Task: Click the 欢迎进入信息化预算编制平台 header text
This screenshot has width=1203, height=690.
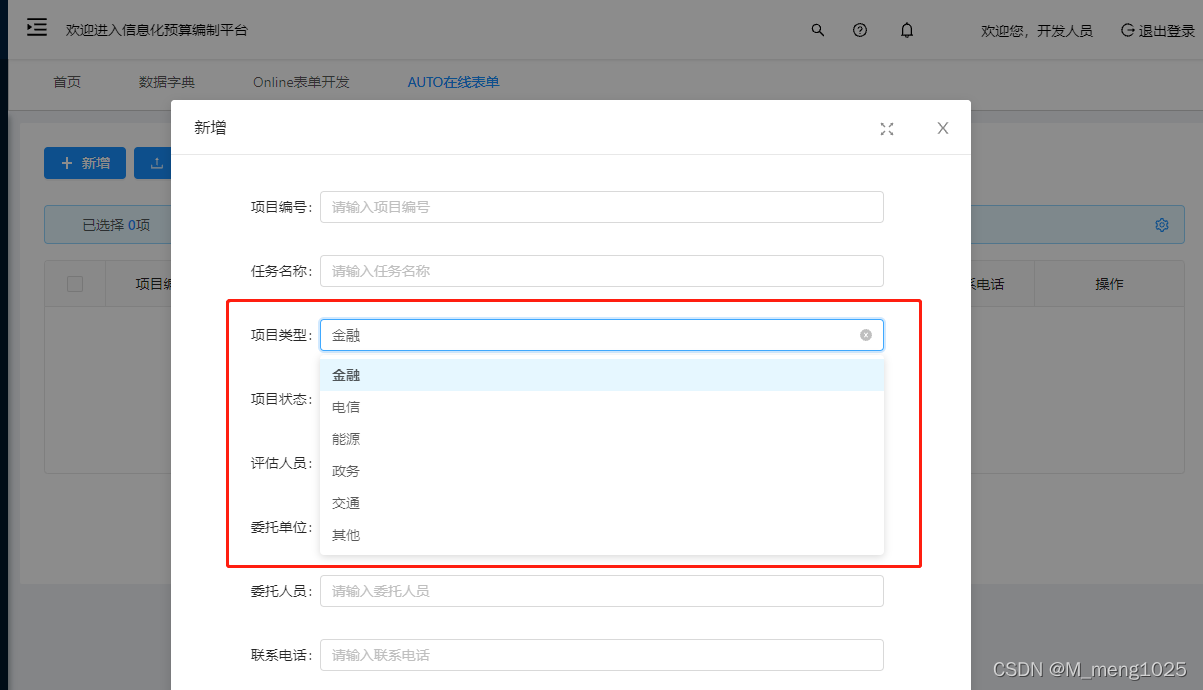Action: [x=157, y=30]
